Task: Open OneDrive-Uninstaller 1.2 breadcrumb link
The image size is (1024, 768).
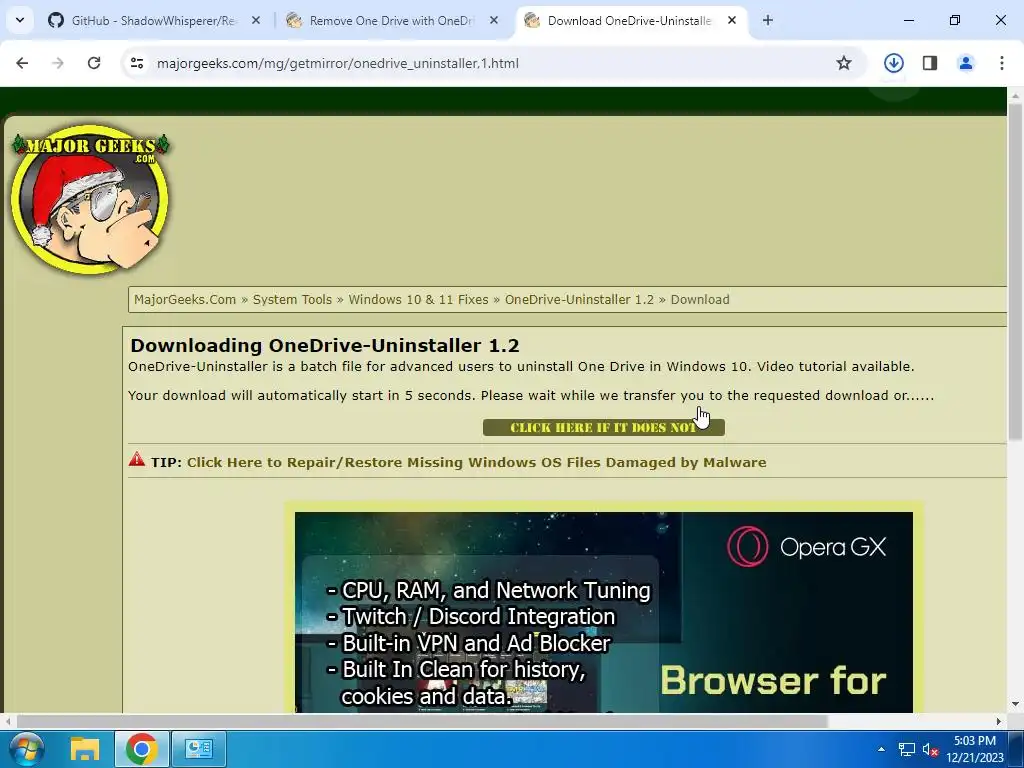Action: pyautogui.click(x=579, y=300)
